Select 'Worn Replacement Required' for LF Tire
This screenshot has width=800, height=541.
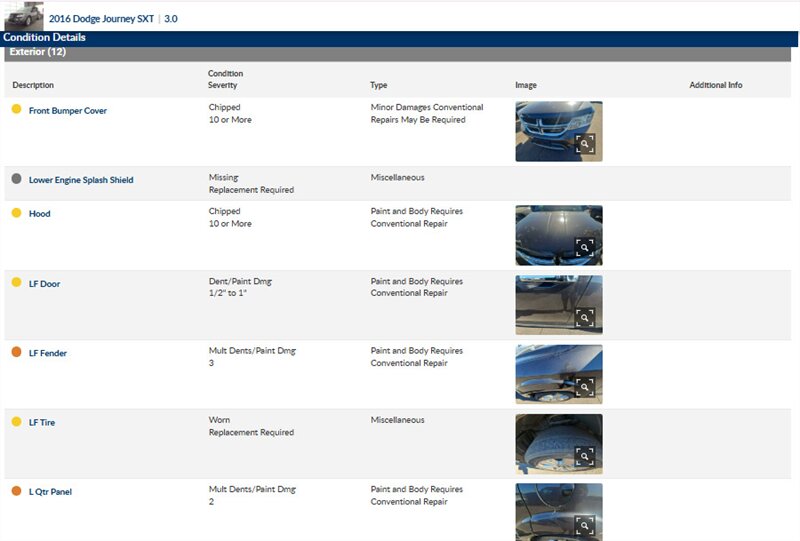pos(251,426)
